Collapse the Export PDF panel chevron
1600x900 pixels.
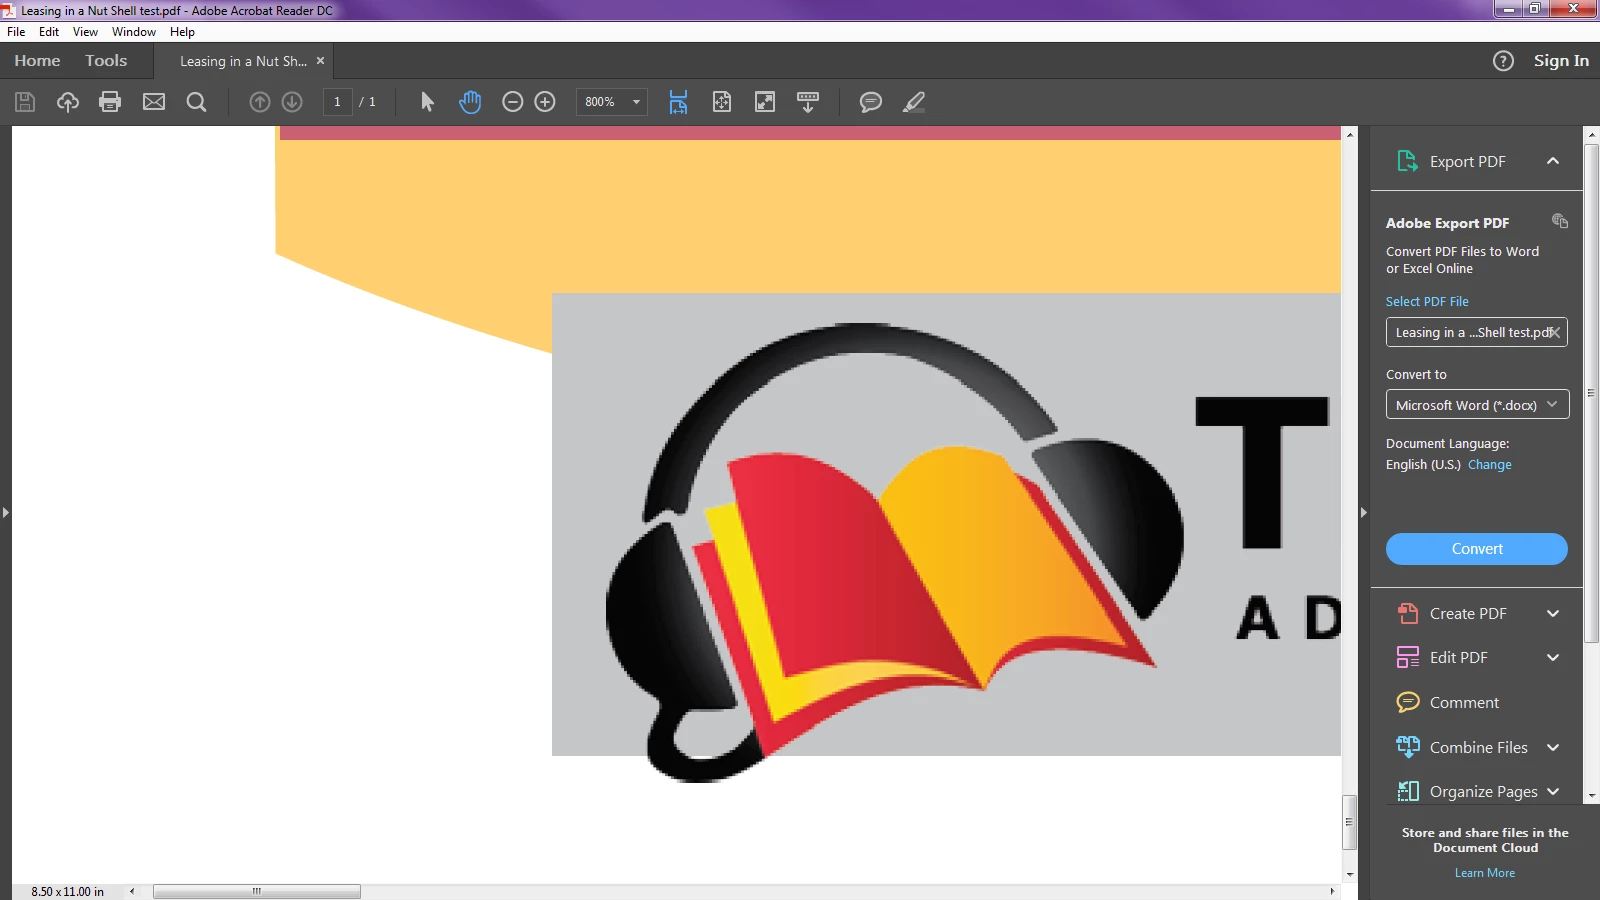click(1553, 161)
